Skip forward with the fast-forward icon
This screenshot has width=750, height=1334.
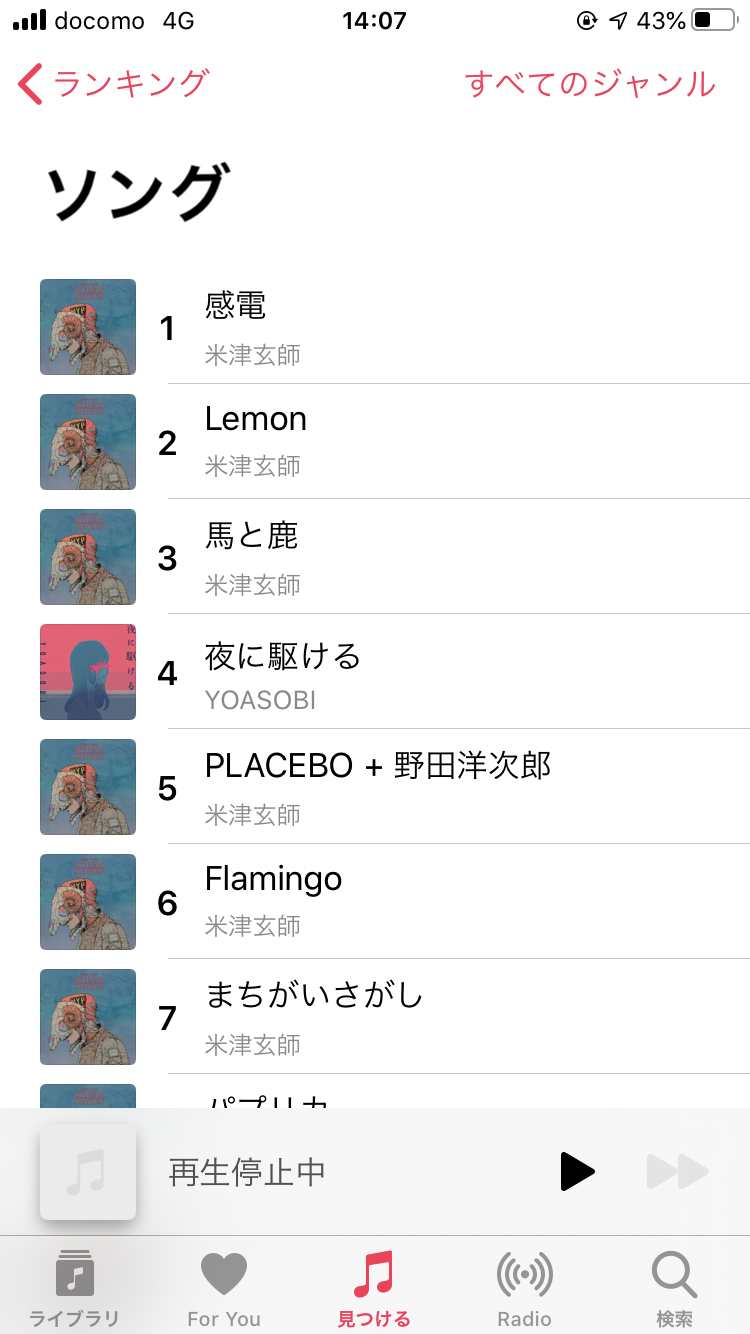(x=677, y=1171)
